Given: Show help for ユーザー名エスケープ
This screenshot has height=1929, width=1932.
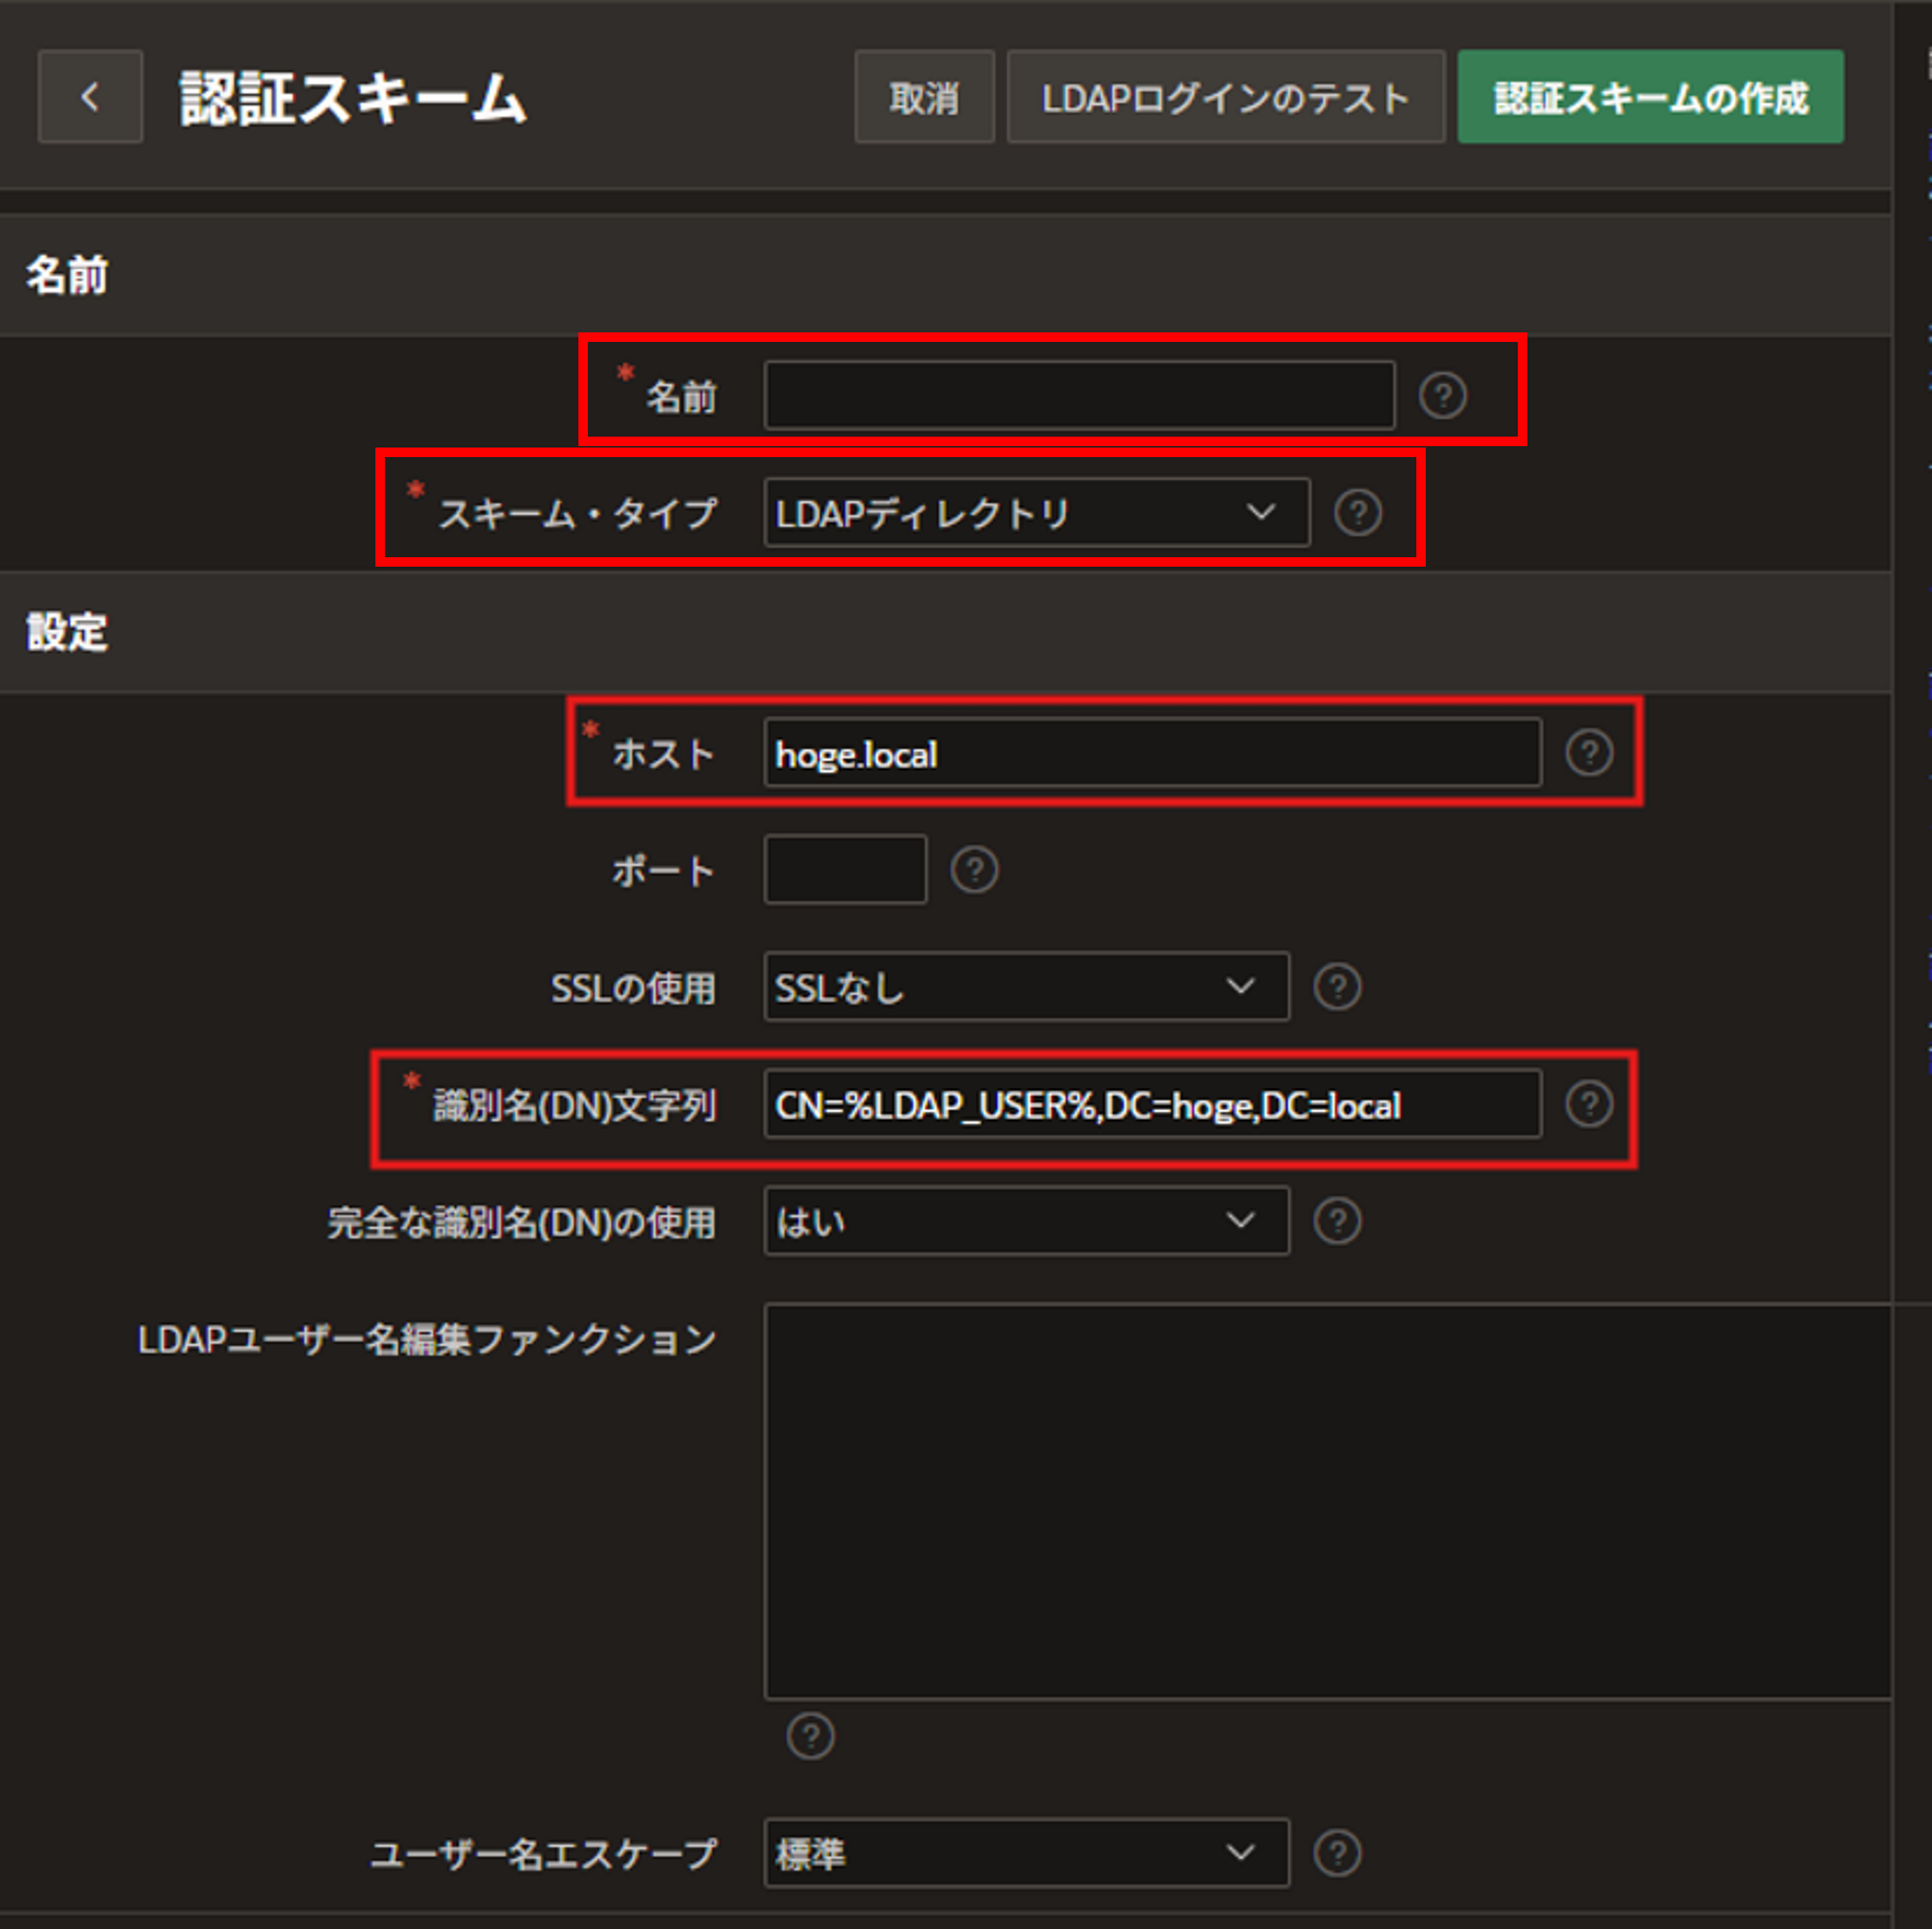Looking at the screenshot, I should (1337, 1853).
